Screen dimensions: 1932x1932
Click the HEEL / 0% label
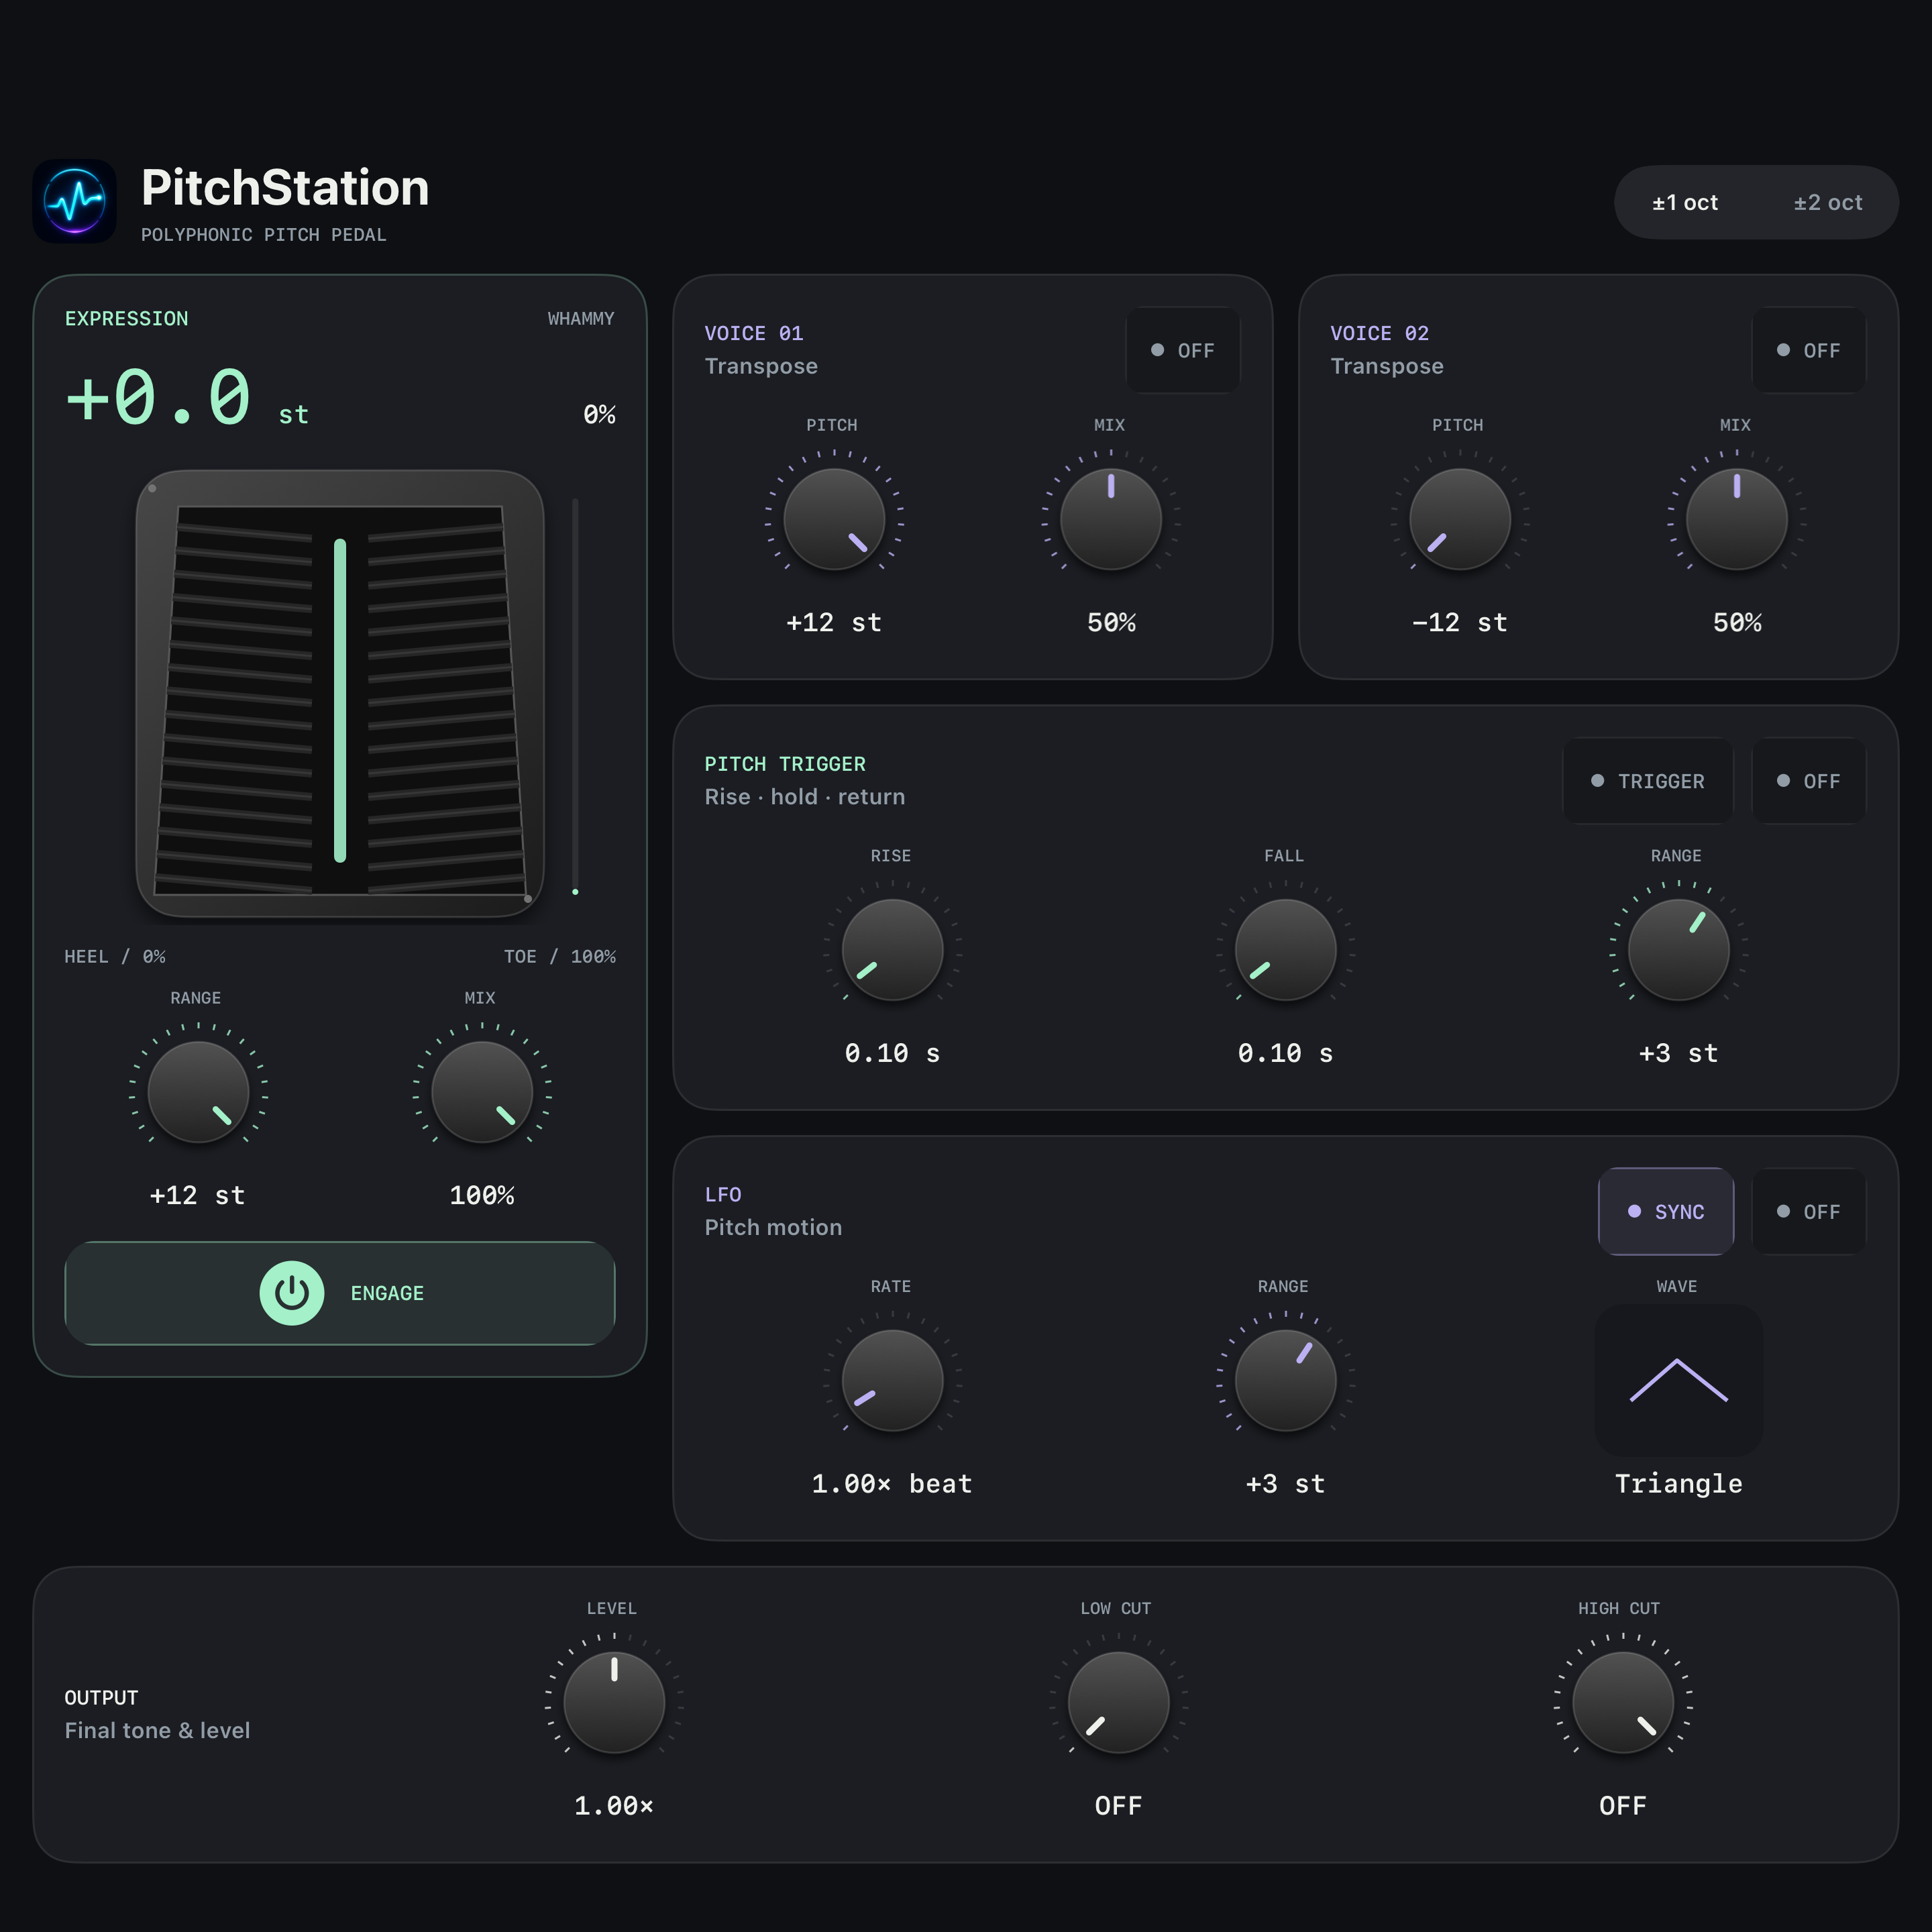click(115, 957)
